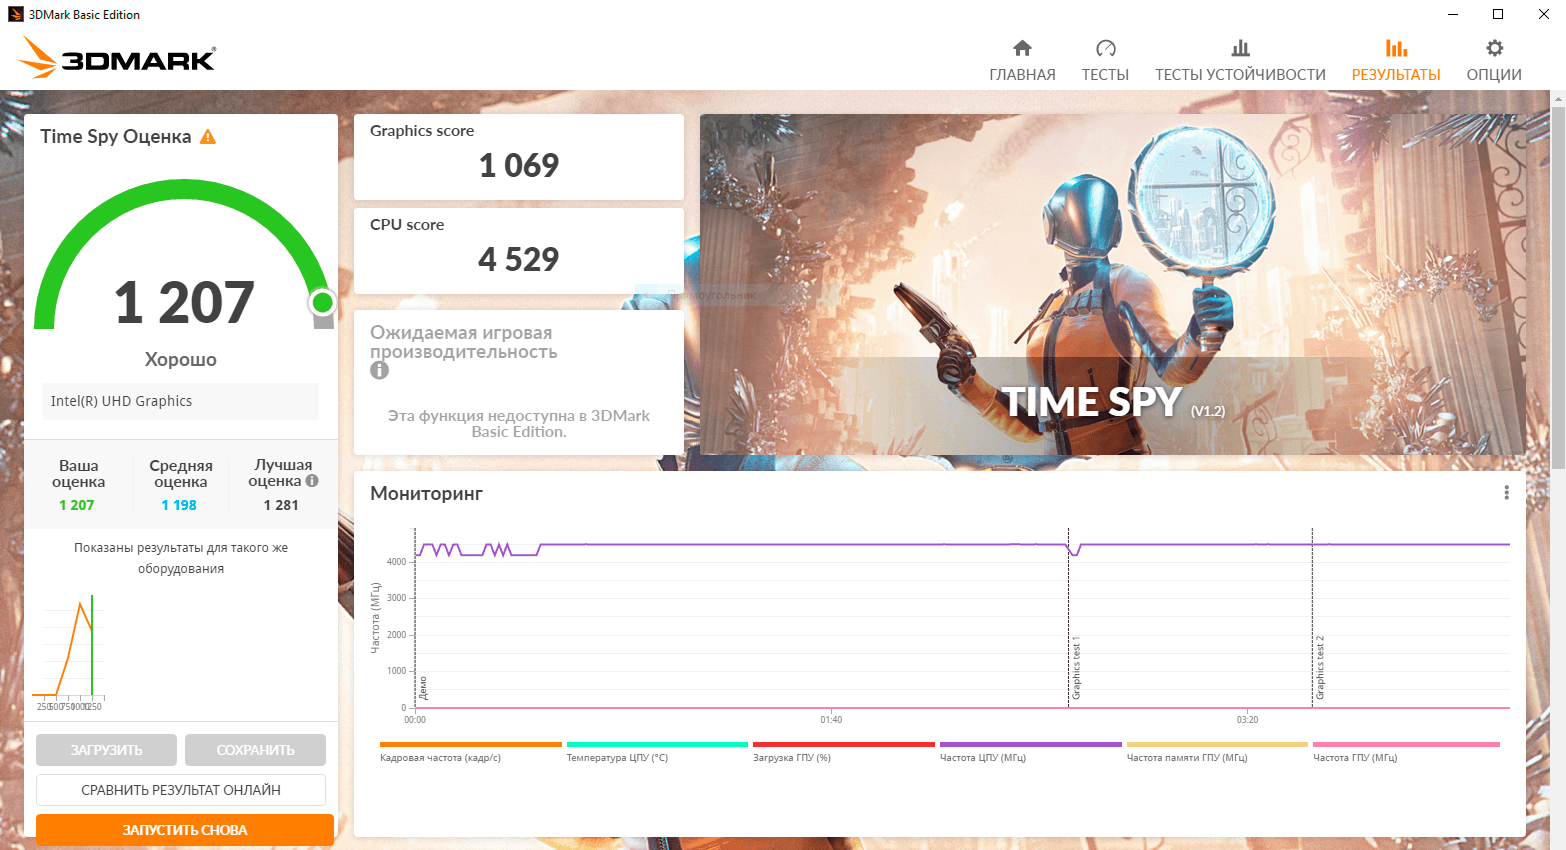Click the 3DMark logo

pos(118,58)
